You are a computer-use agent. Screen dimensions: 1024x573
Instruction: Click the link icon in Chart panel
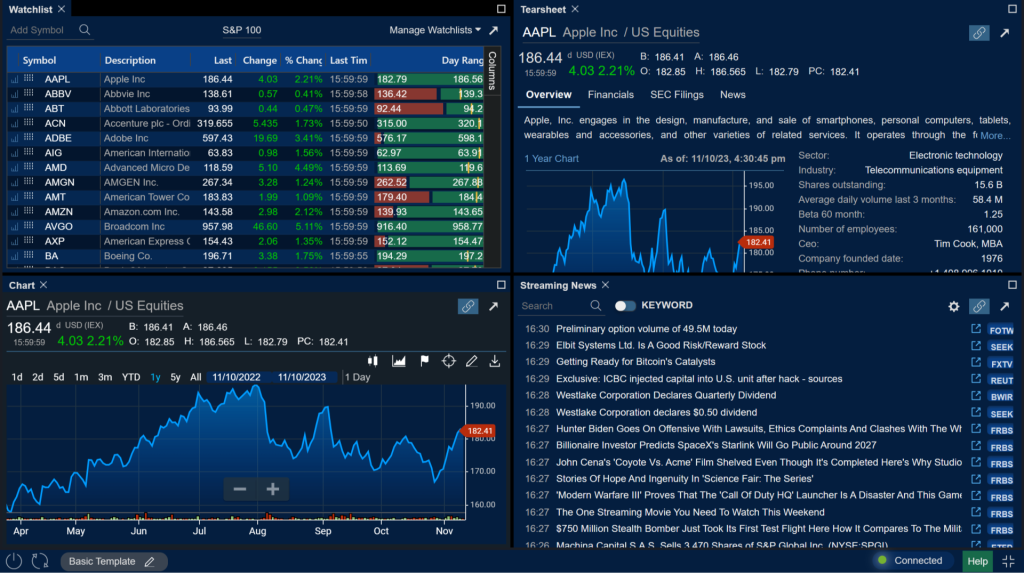pos(468,306)
